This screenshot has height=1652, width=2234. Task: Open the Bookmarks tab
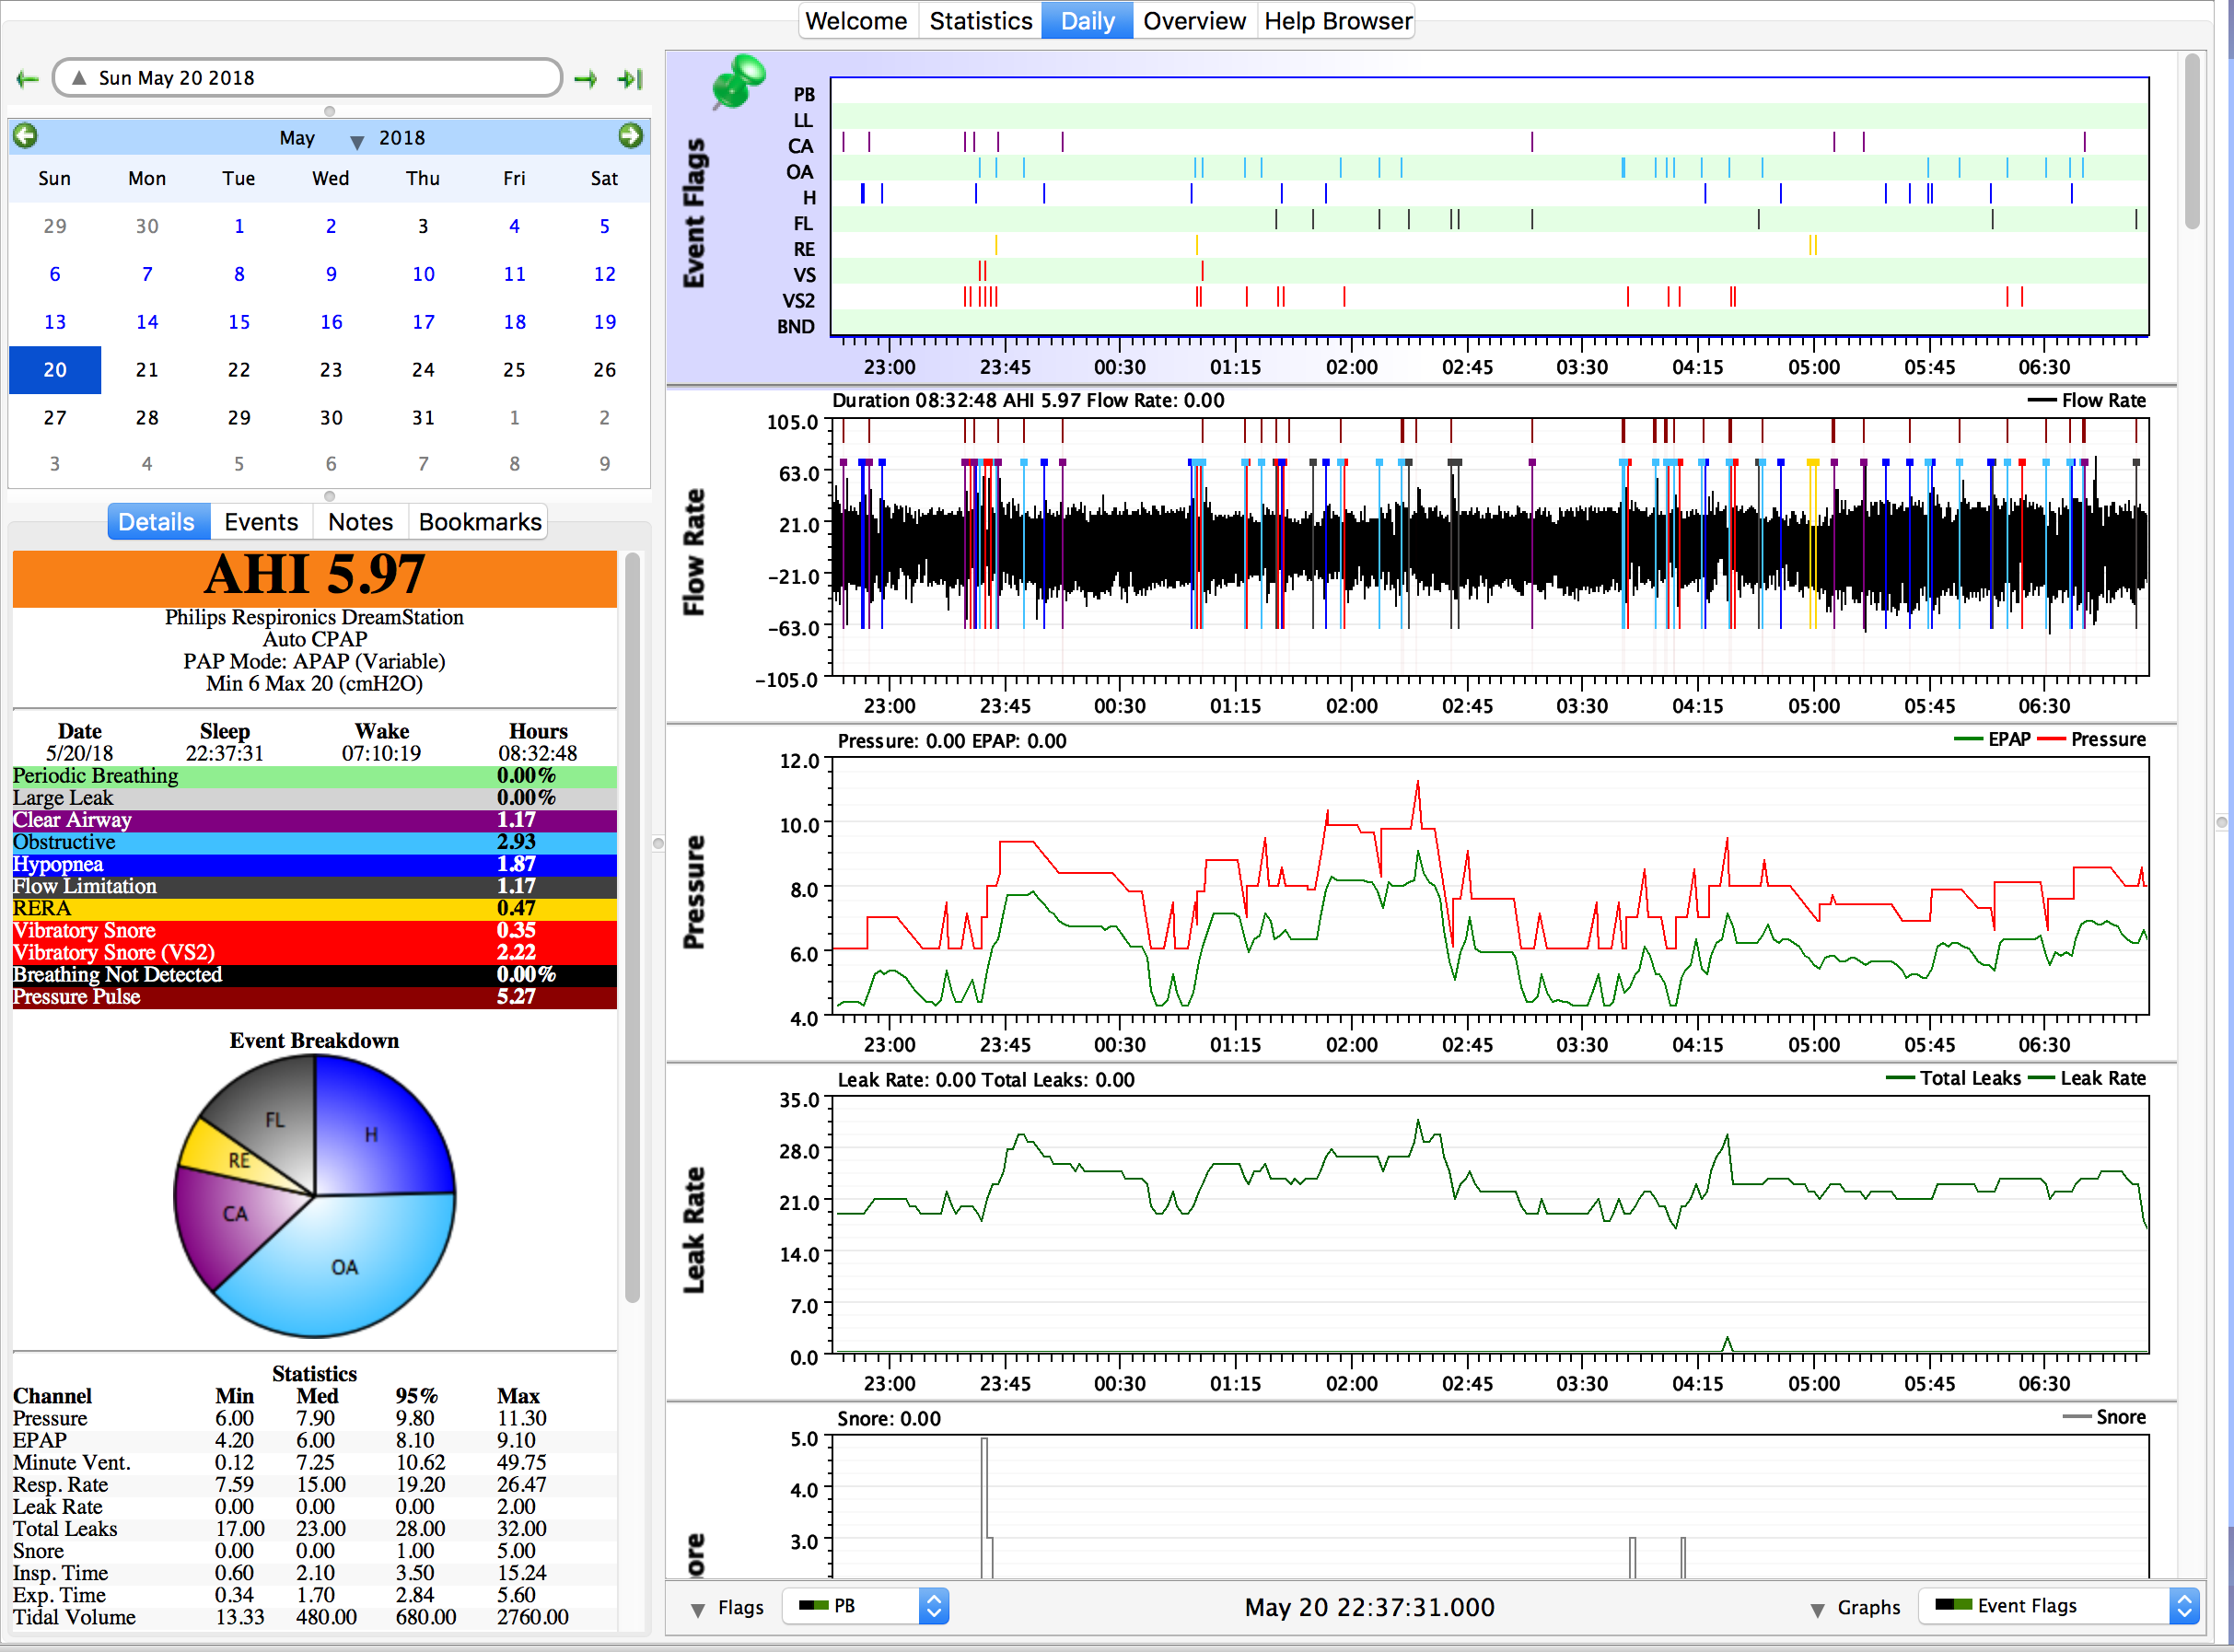pos(480,522)
